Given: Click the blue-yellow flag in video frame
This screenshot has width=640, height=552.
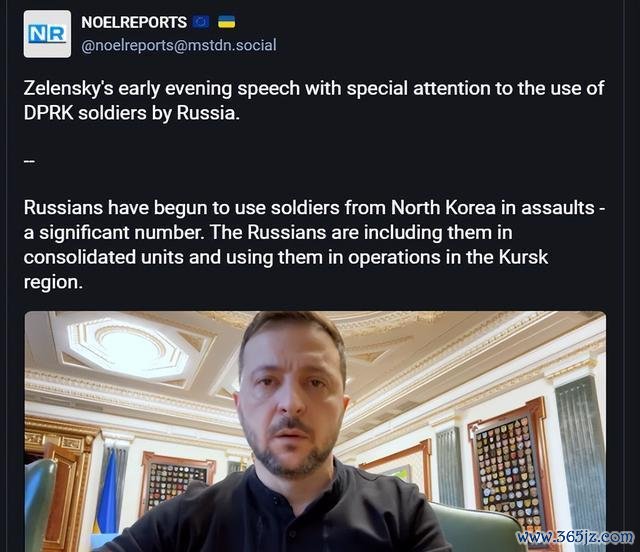Looking at the screenshot, I should (x=106, y=492).
